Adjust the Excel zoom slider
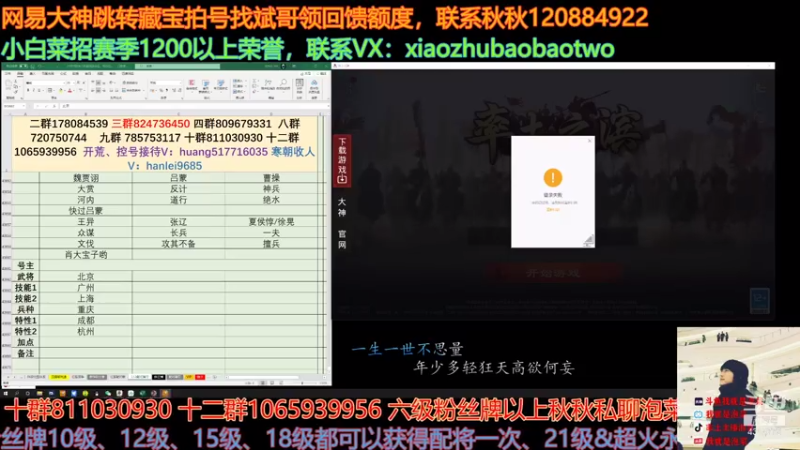Screen dimensions: 800x450 (303, 383)
